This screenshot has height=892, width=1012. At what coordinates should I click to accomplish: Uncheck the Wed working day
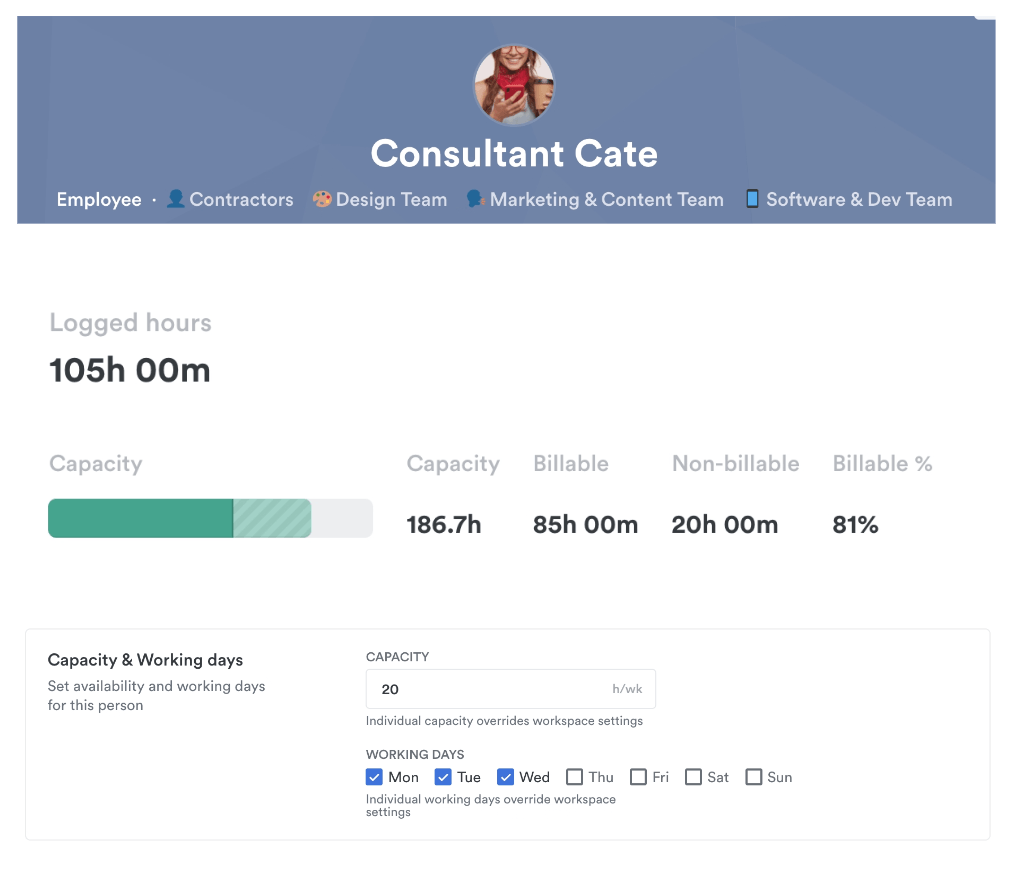tap(506, 777)
